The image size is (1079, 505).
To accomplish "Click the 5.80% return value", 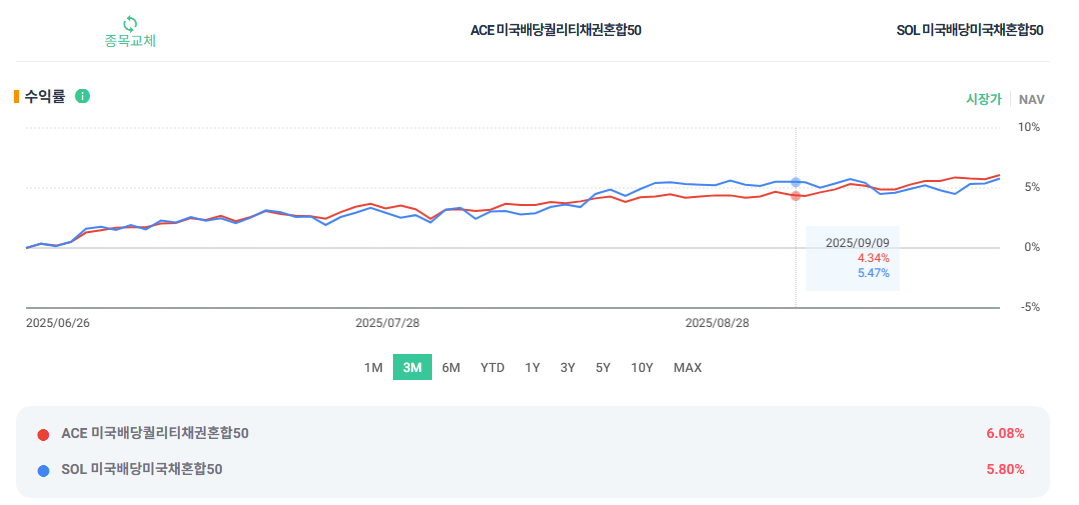I will pyautogui.click(x=1005, y=470).
